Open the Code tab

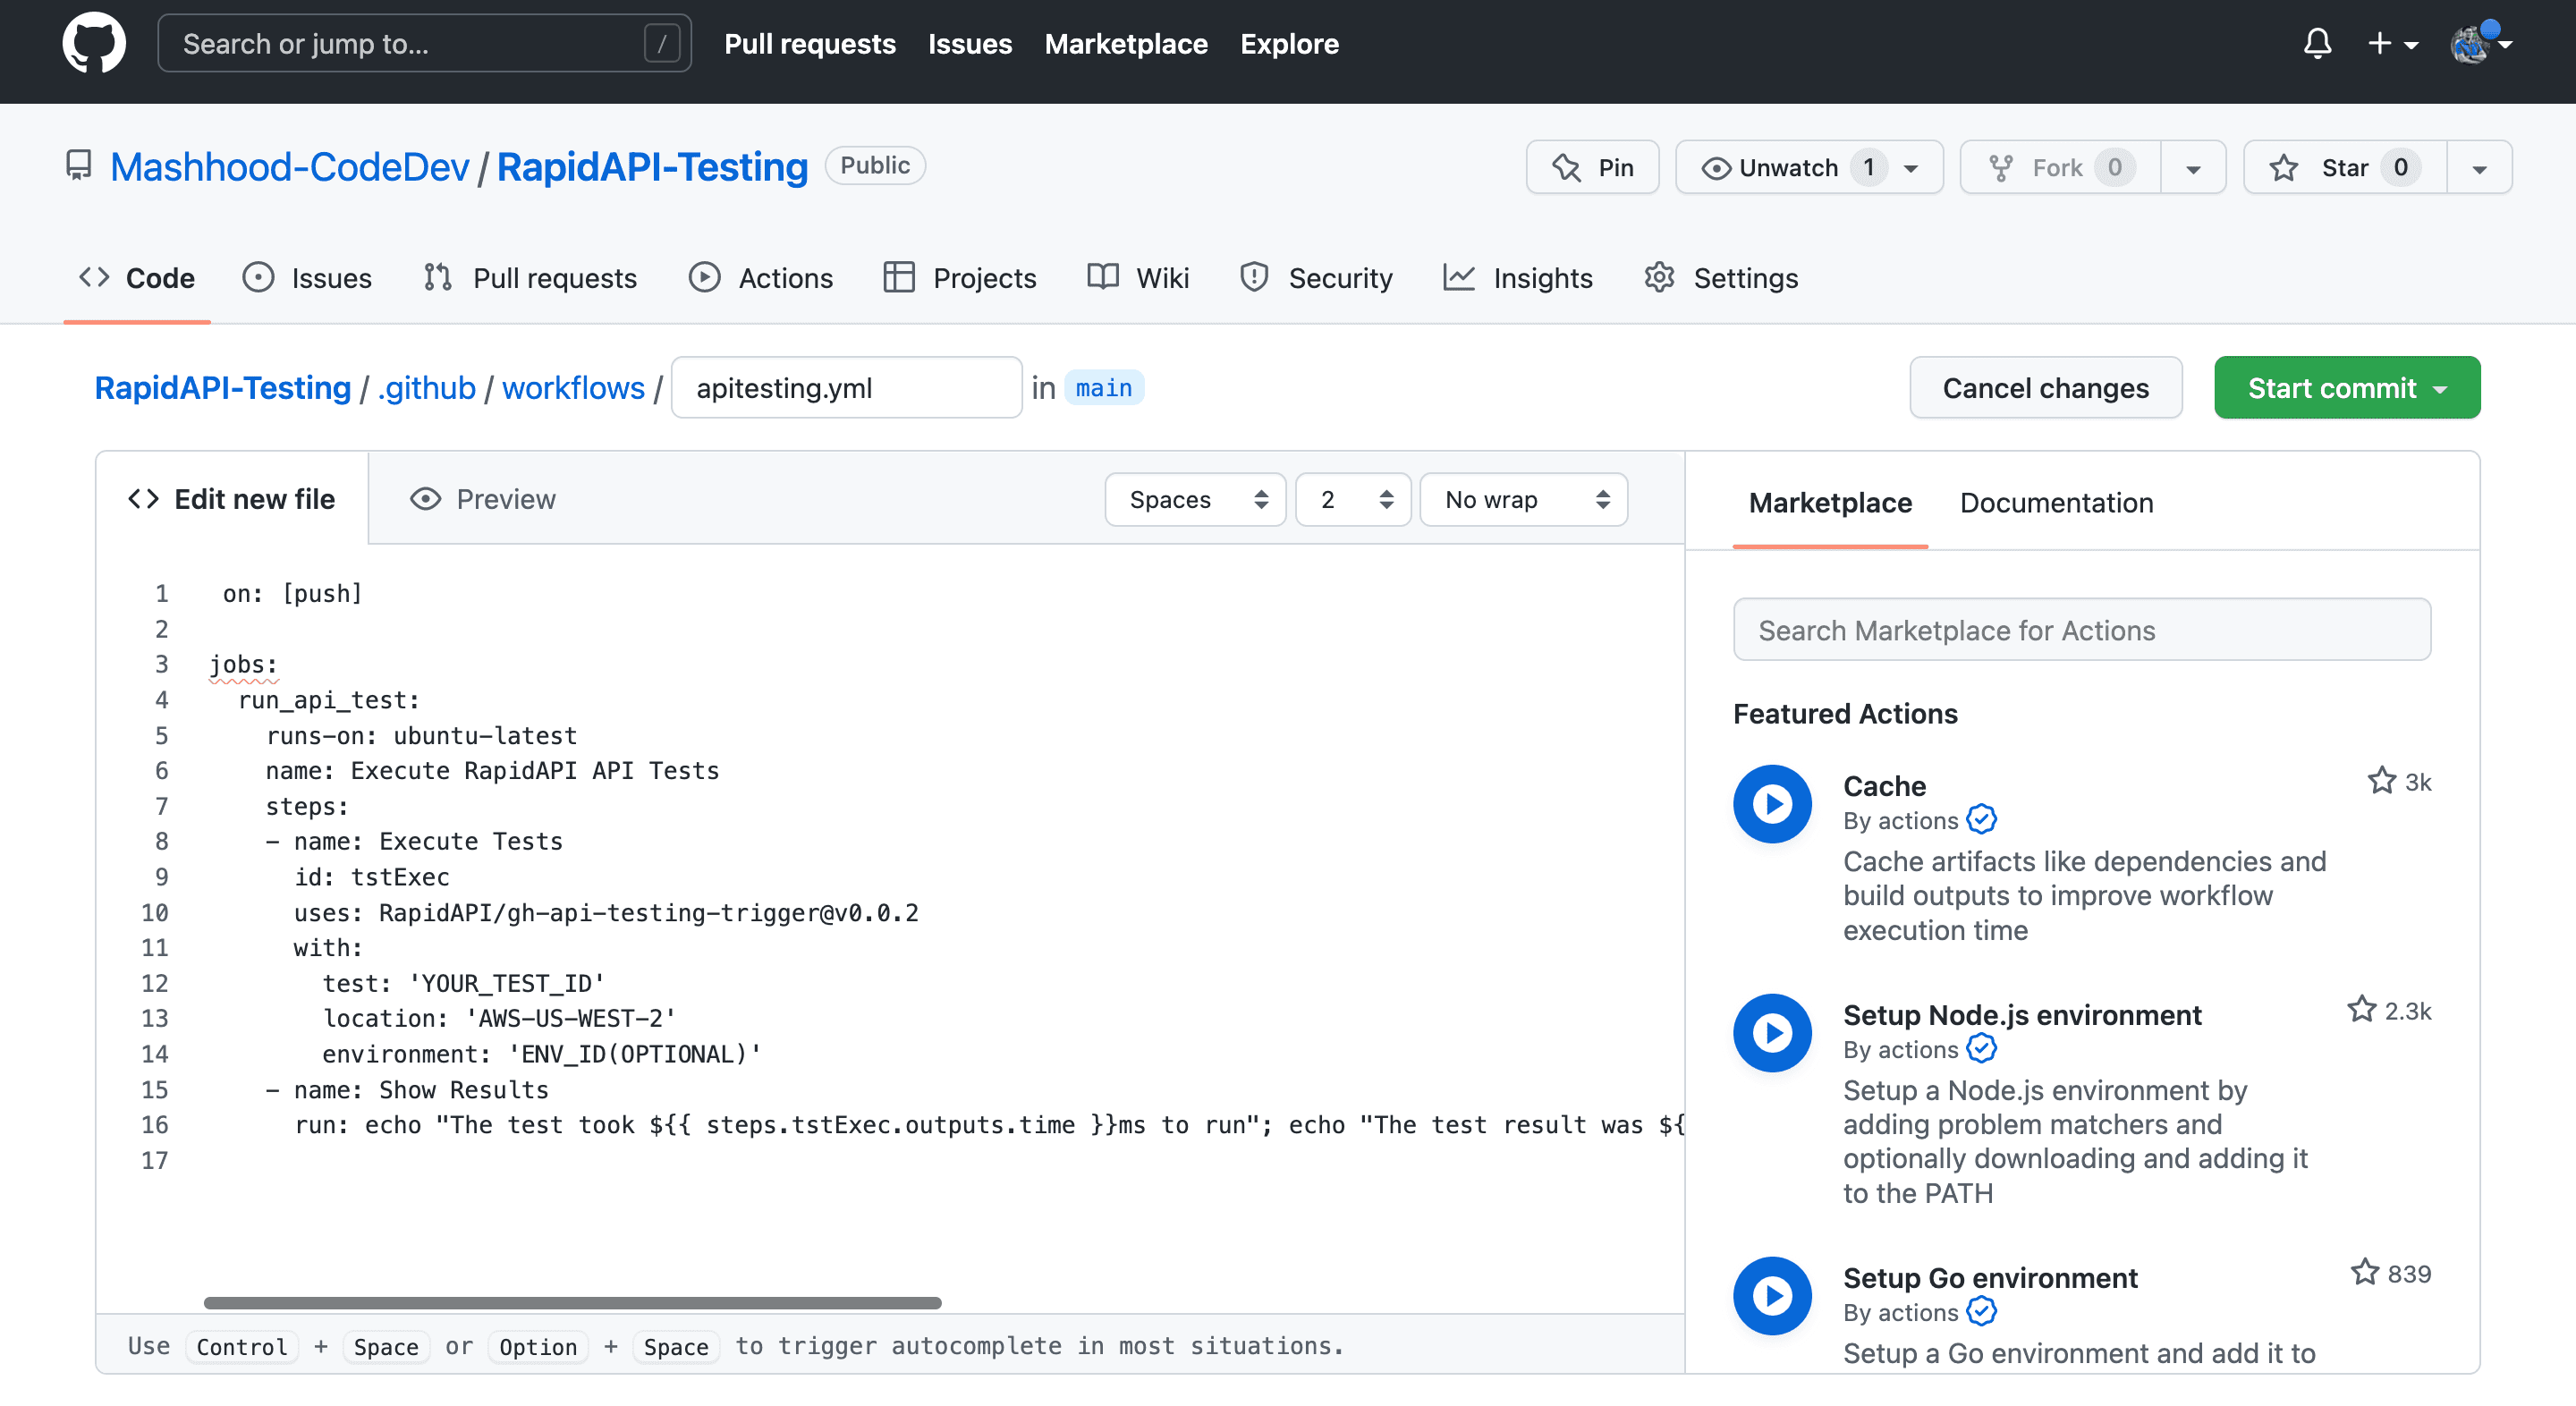point(137,278)
